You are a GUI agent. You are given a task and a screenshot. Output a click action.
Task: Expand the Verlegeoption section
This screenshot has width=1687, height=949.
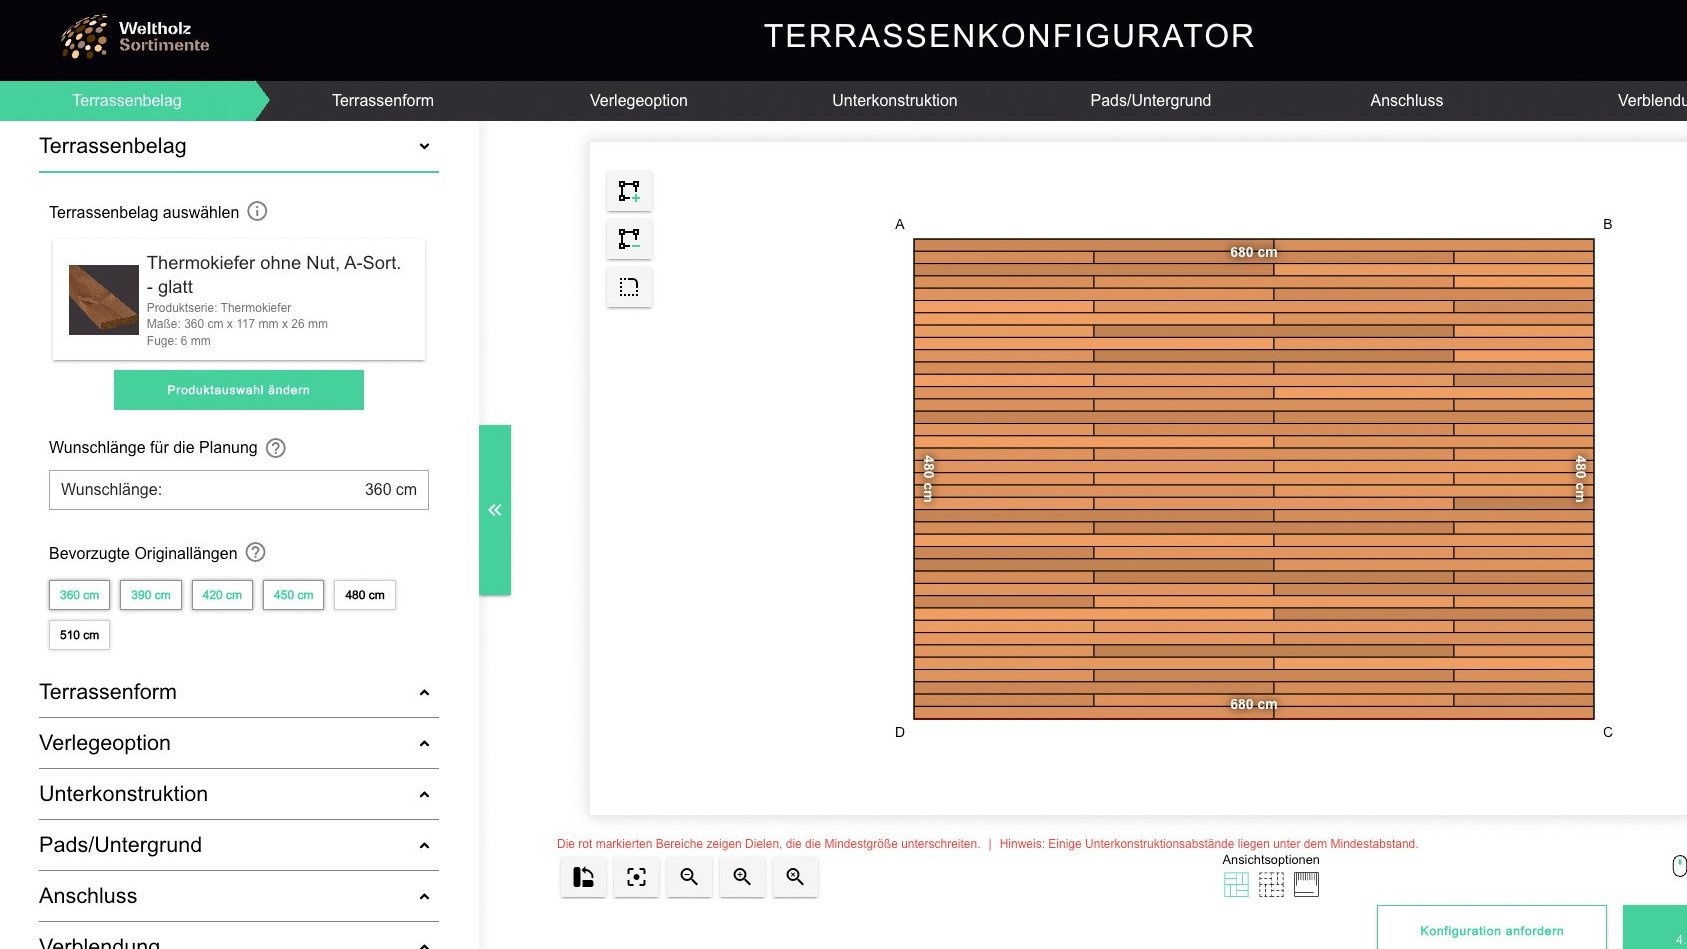tap(424, 743)
